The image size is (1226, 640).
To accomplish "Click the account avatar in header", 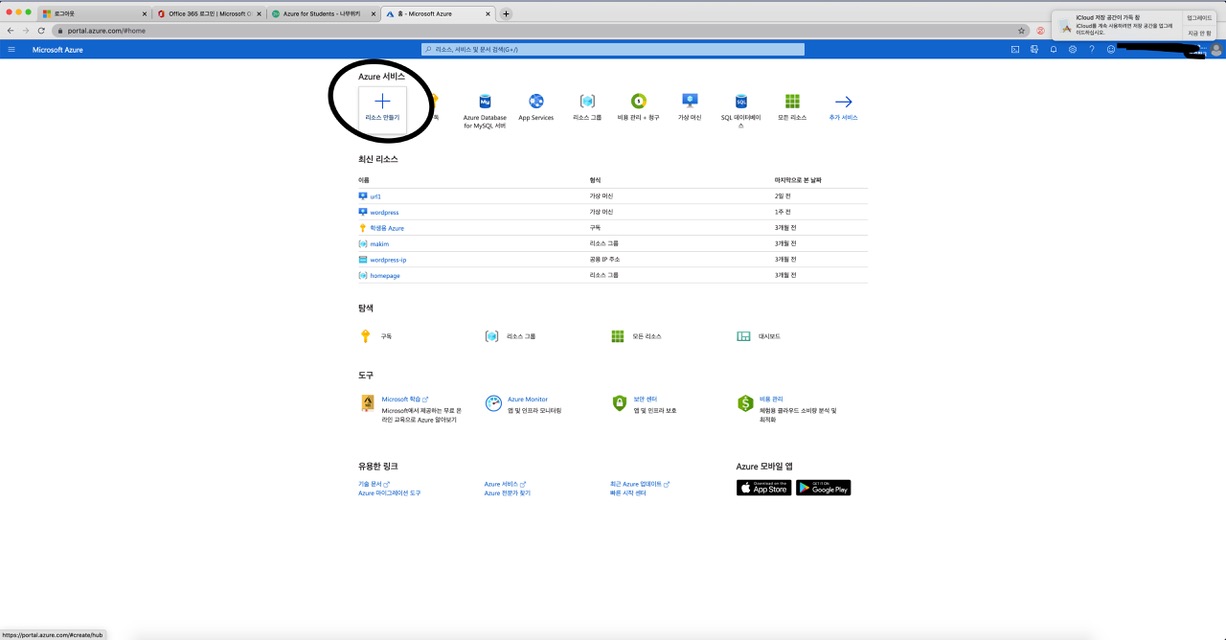I will 1216,50.
